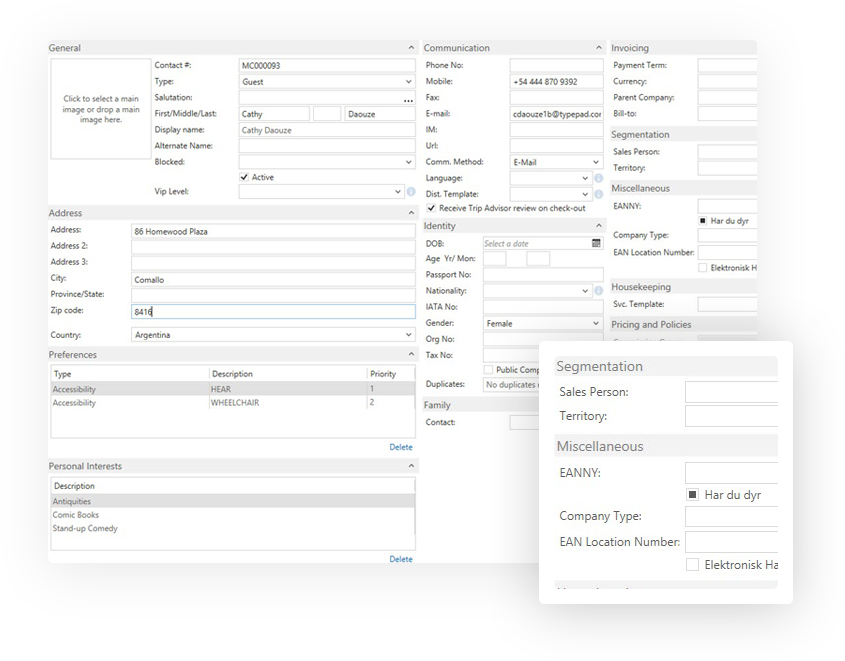Click the info icon beside Vip Level
Image resolution: width=845 pixels, height=661 pixels.
pos(411,191)
